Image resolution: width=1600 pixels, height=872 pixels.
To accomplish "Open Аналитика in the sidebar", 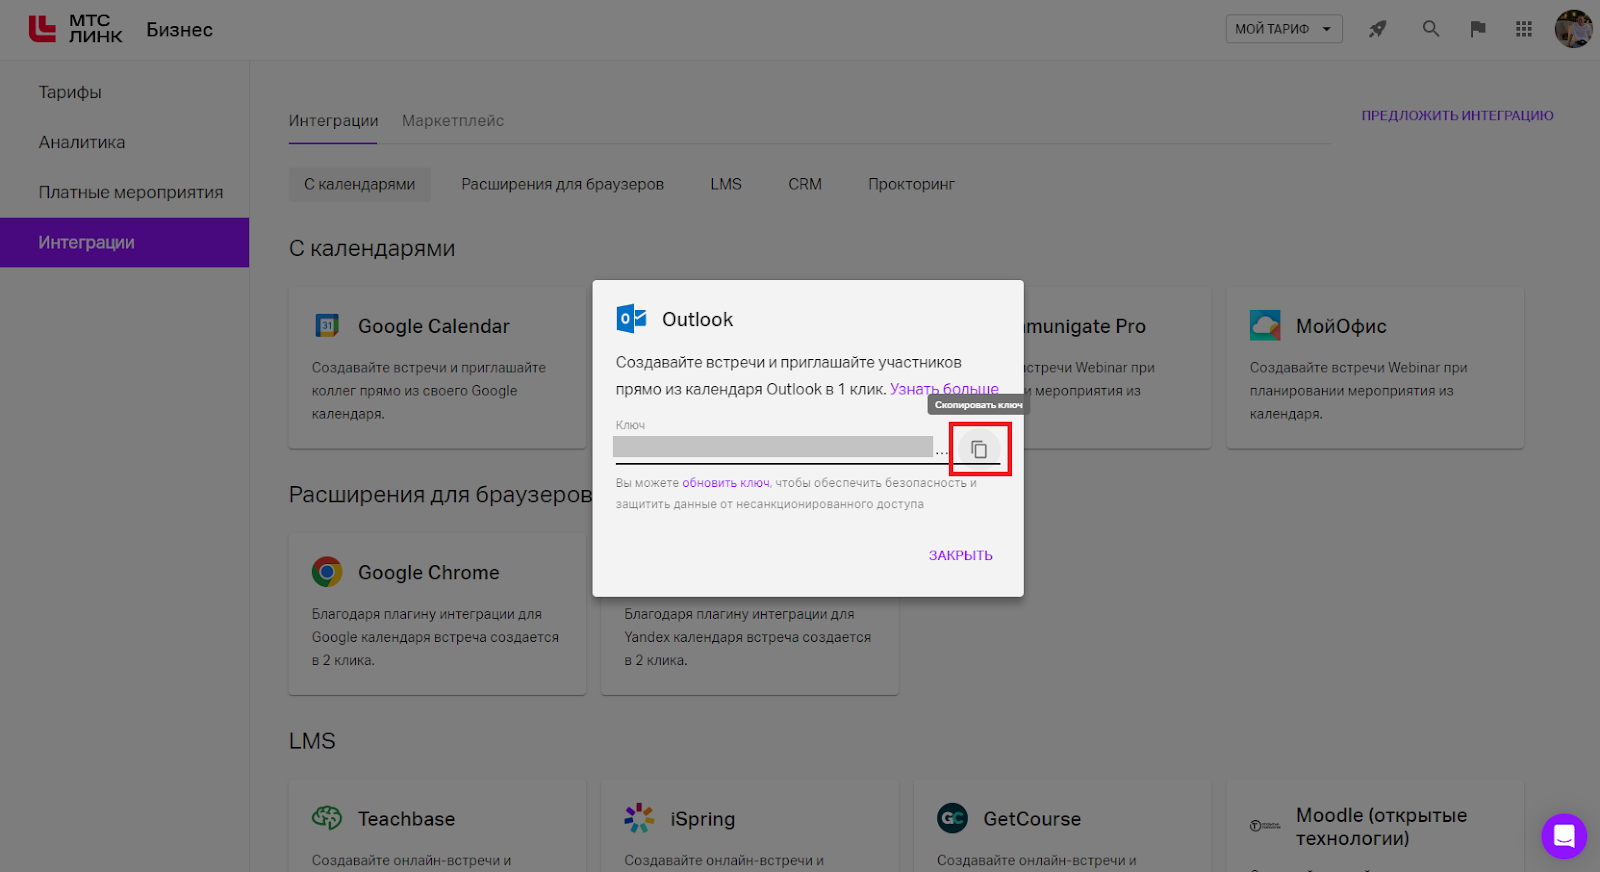I will tap(82, 142).
